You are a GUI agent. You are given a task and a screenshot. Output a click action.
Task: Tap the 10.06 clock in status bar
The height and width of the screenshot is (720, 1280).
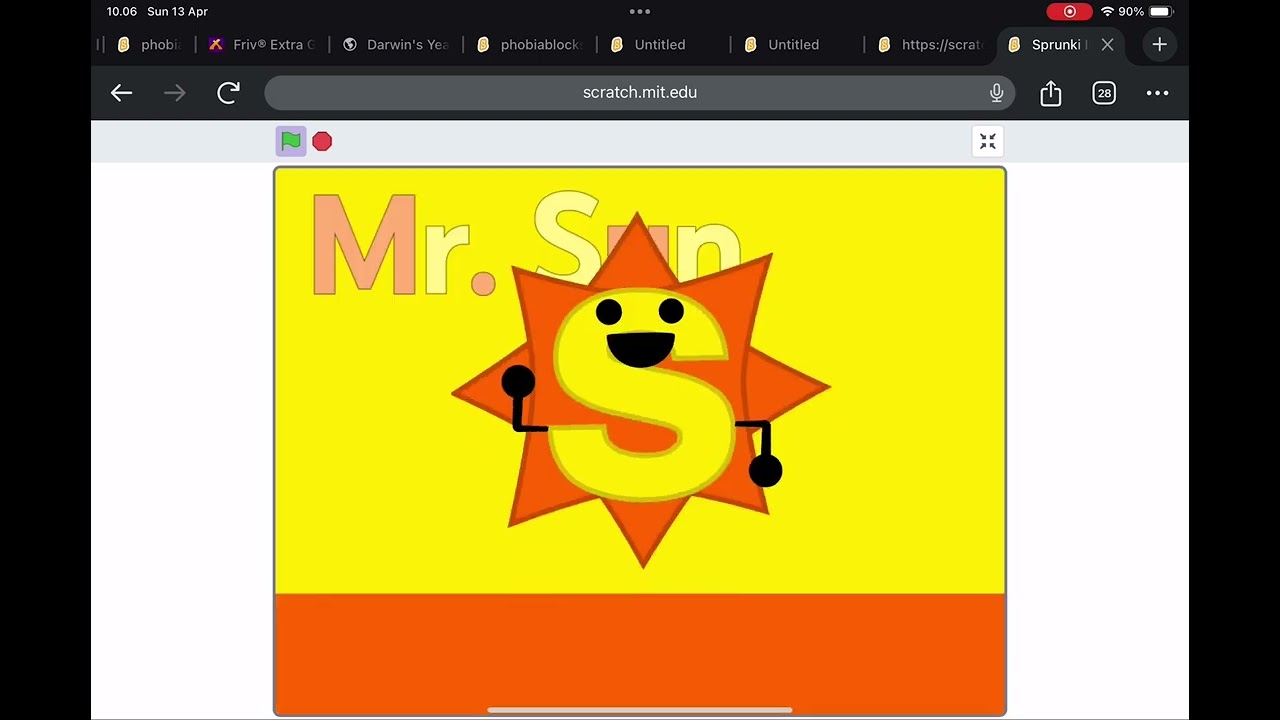tap(122, 12)
